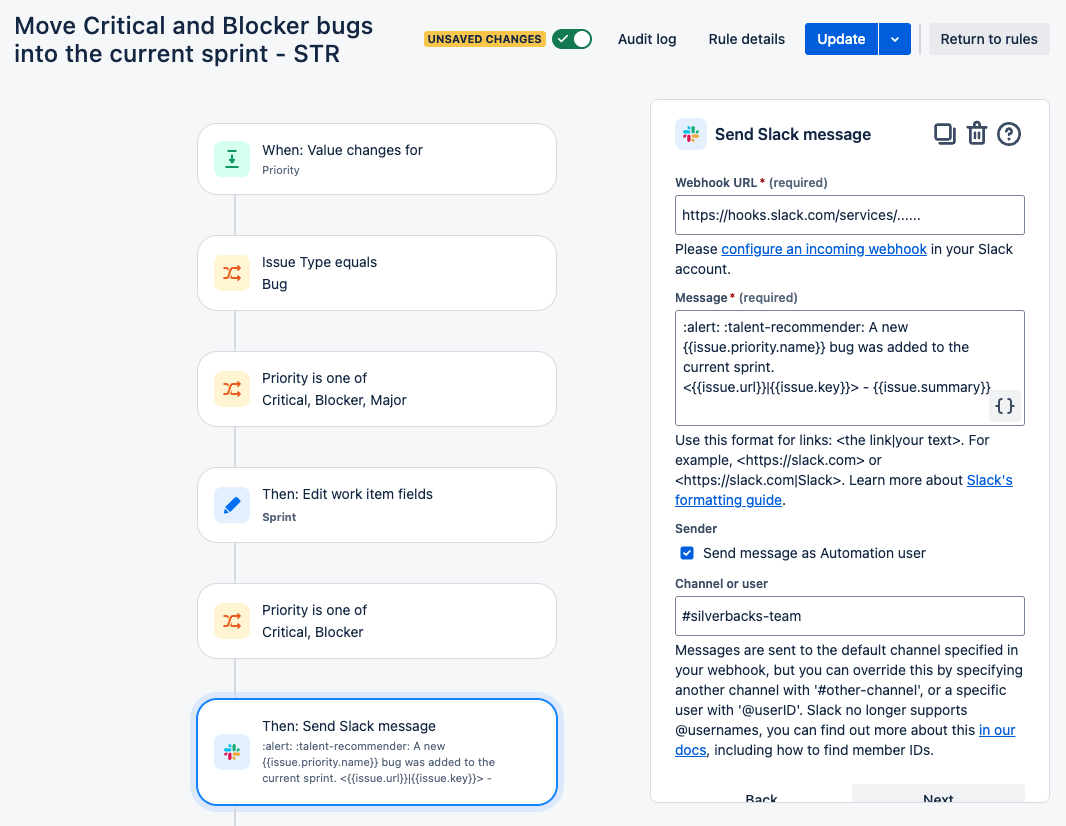Focus the Message text area
1066x826 pixels.
pyautogui.click(x=849, y=368)
